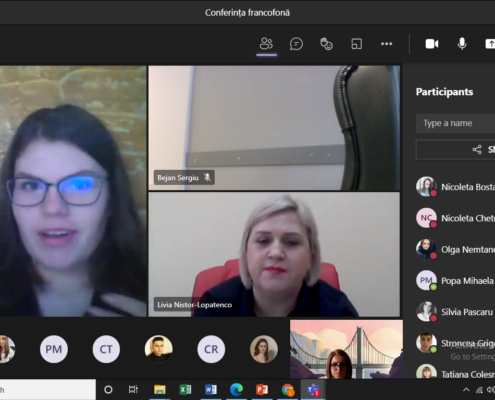
Task: Open Task View on the taskbar
Action: click(133, 389)
